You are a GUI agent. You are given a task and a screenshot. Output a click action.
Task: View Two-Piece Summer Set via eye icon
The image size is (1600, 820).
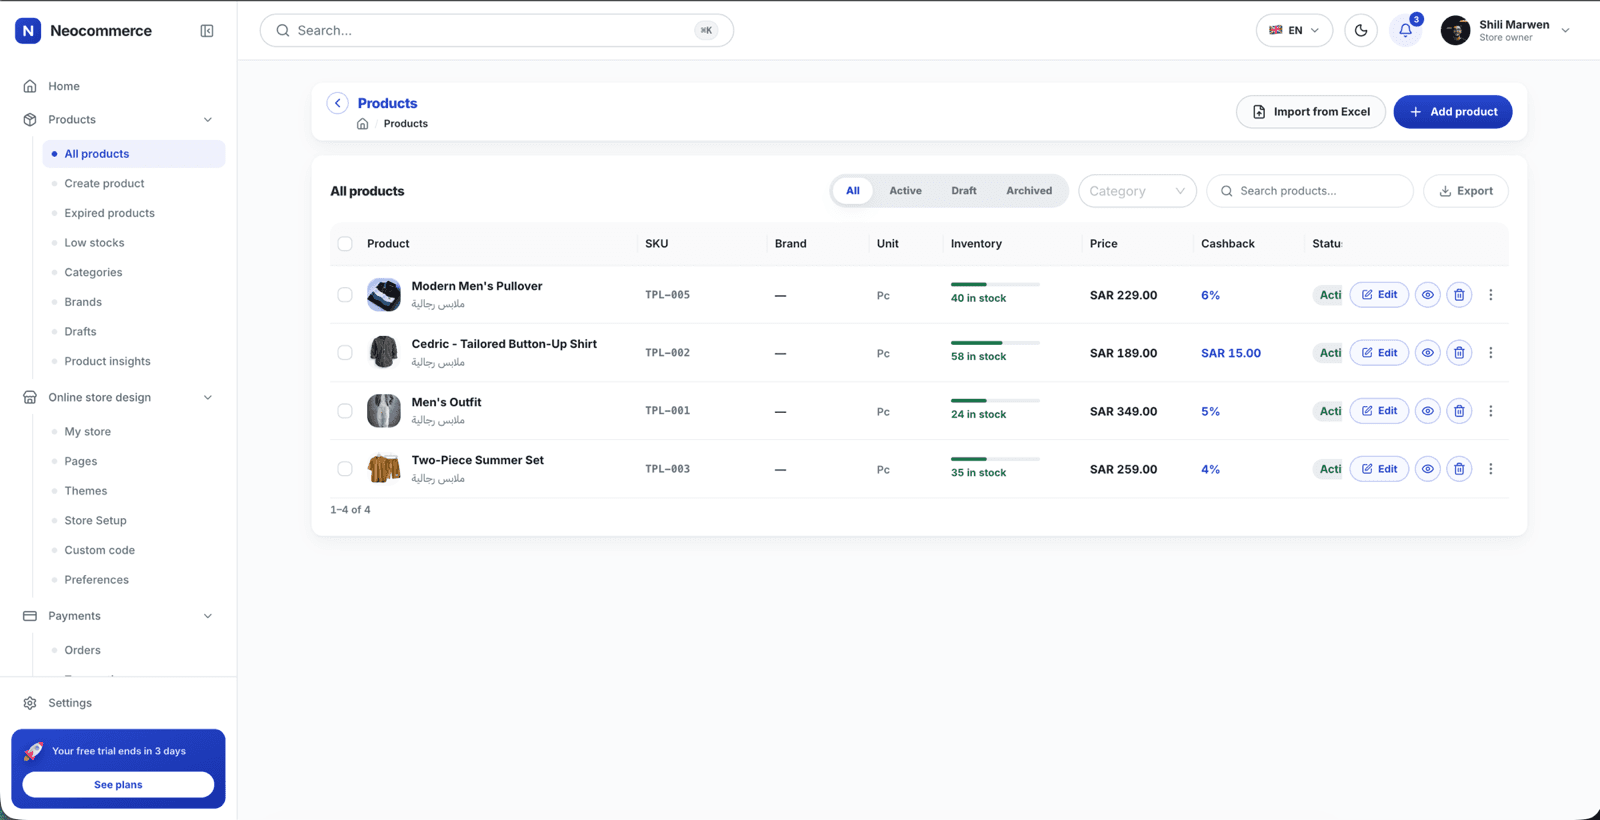pyautogui.click(x=1427, y=469)
